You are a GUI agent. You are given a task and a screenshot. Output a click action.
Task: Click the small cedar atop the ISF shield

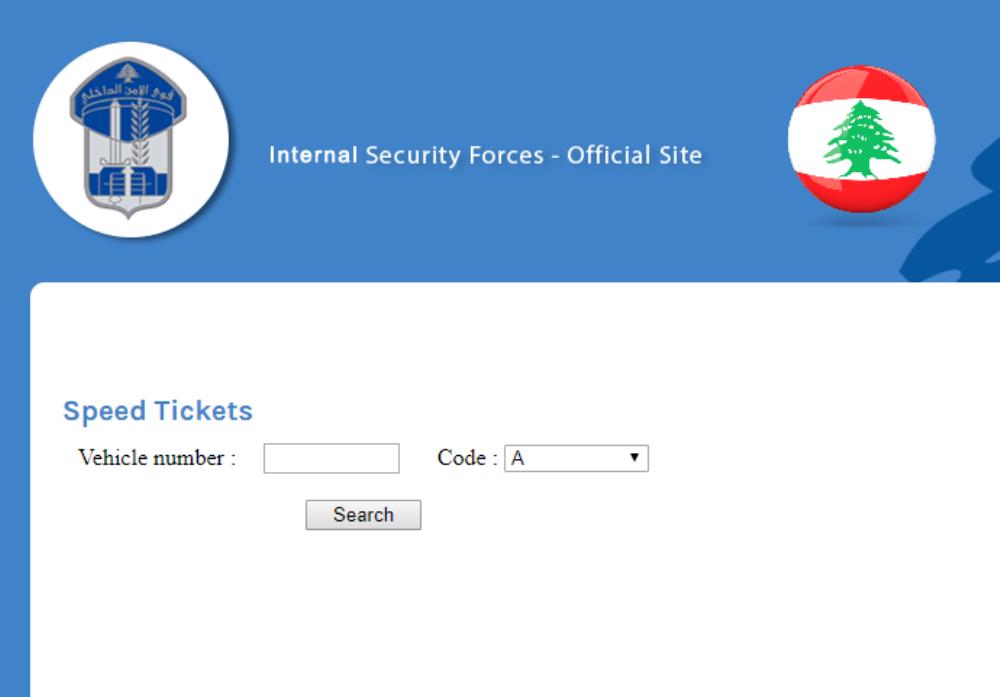[127, 74]
